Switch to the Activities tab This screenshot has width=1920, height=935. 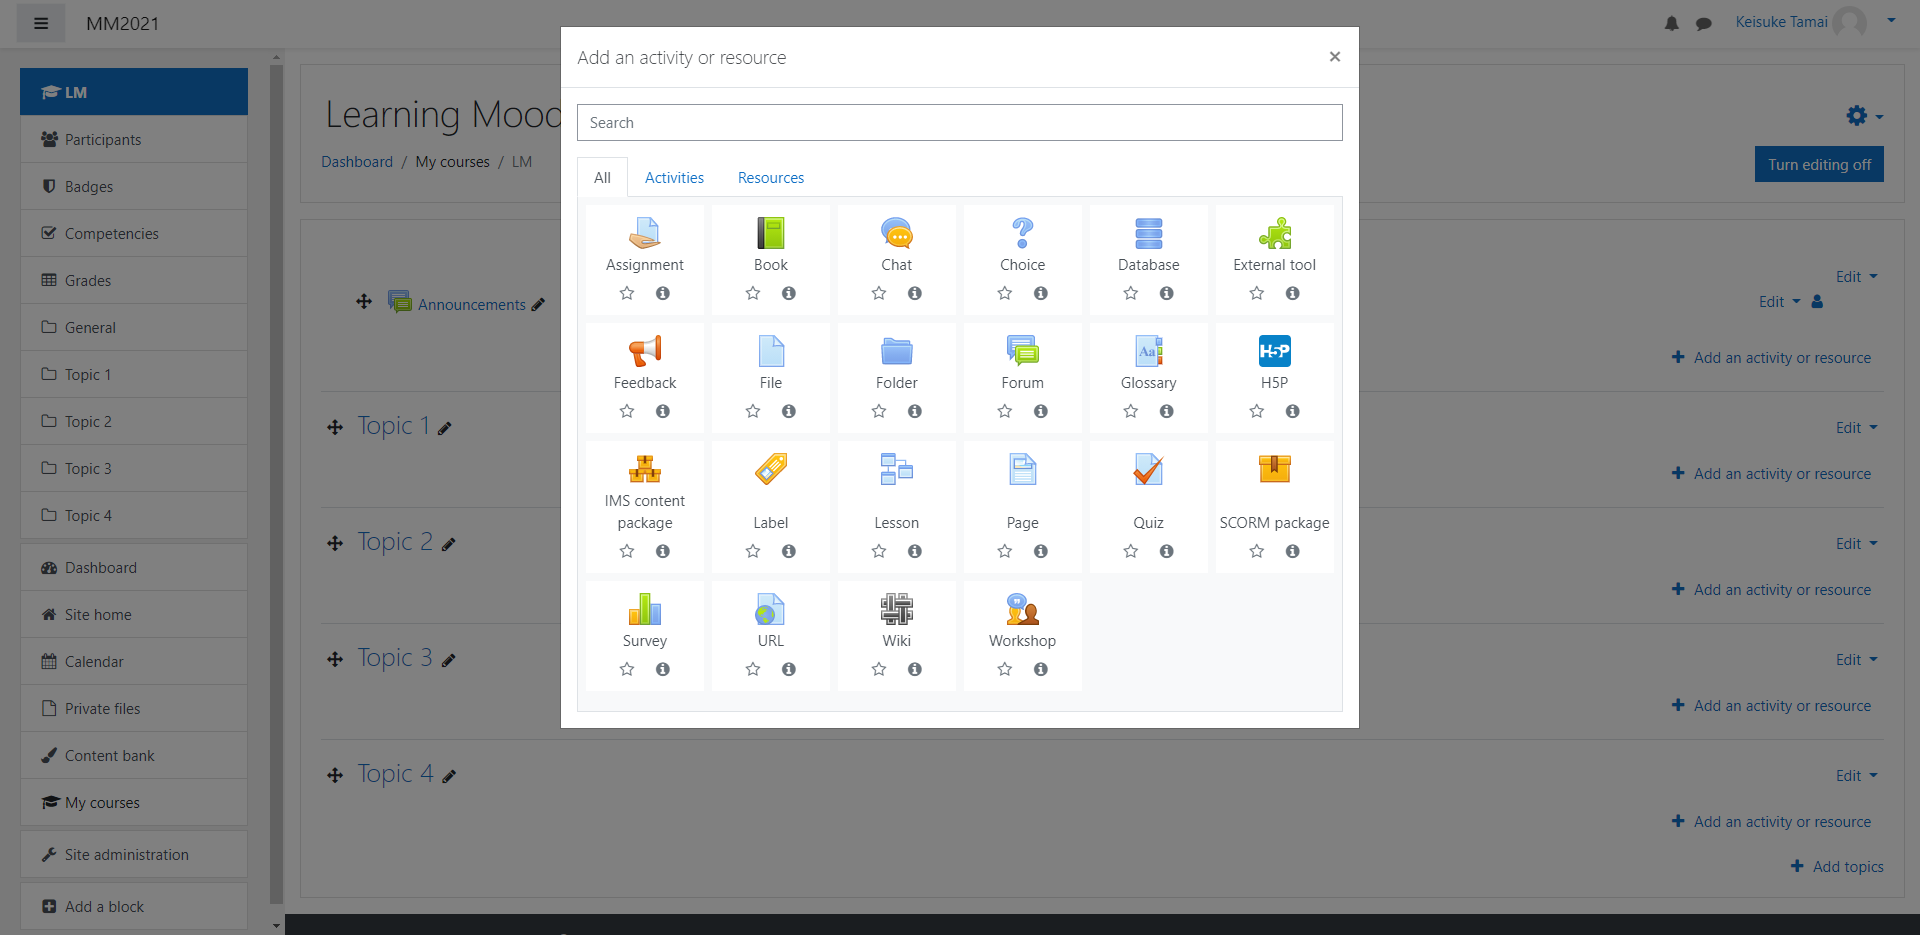(674, 177)
